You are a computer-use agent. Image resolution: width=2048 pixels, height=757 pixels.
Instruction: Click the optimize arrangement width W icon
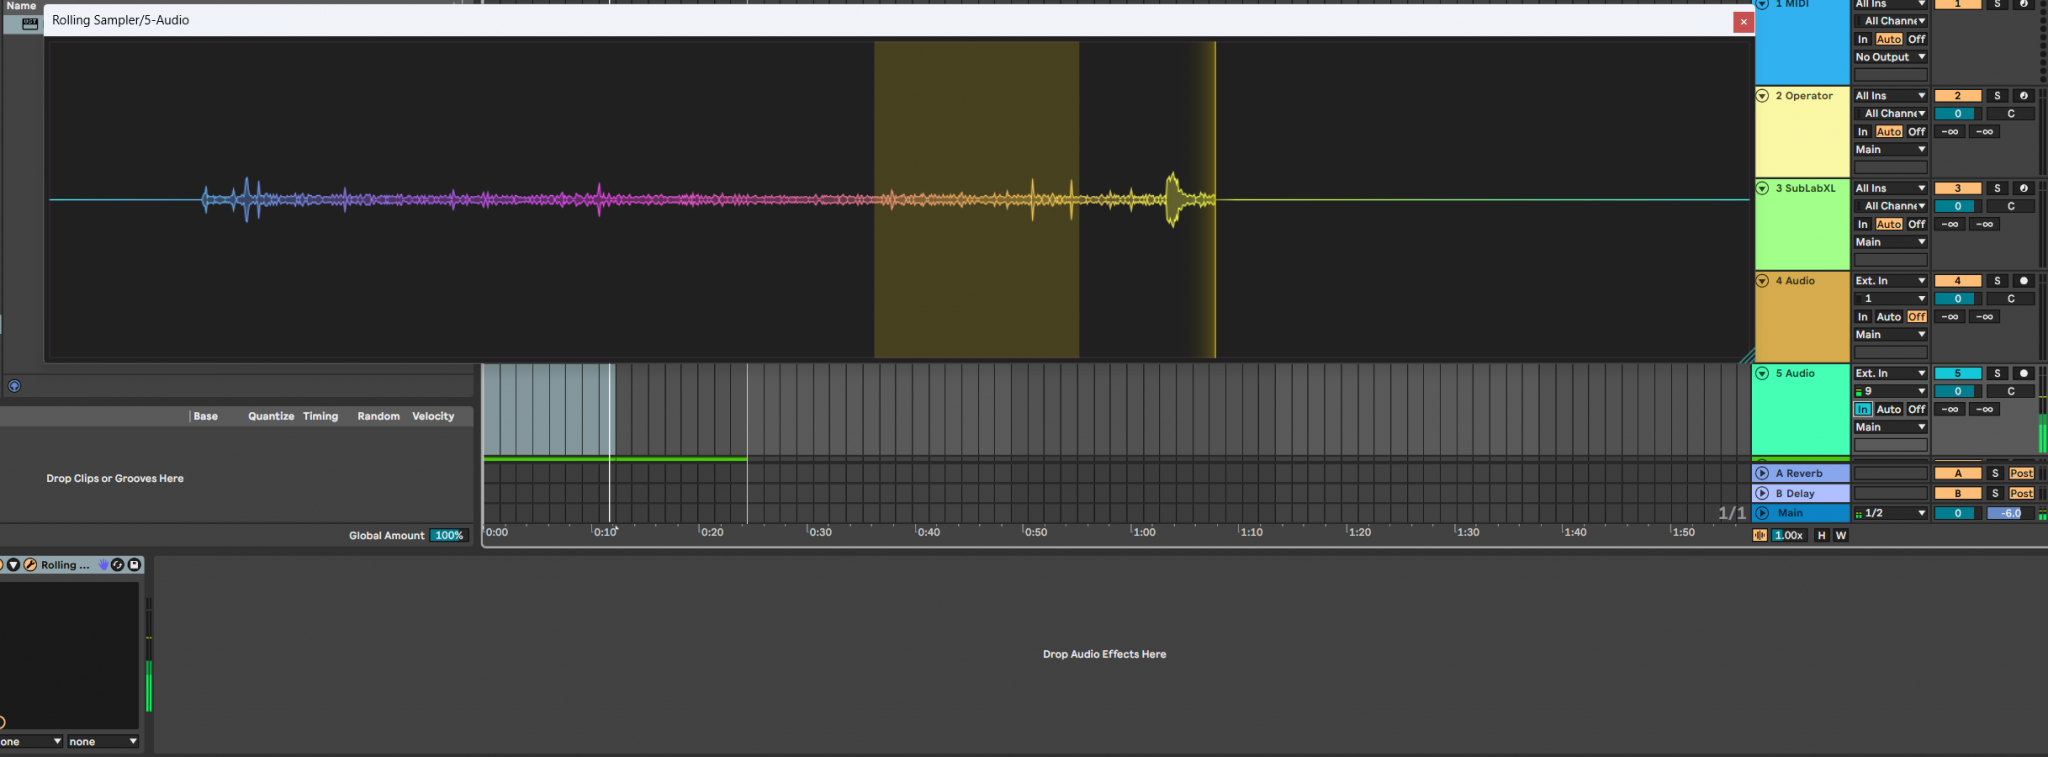1840,535
